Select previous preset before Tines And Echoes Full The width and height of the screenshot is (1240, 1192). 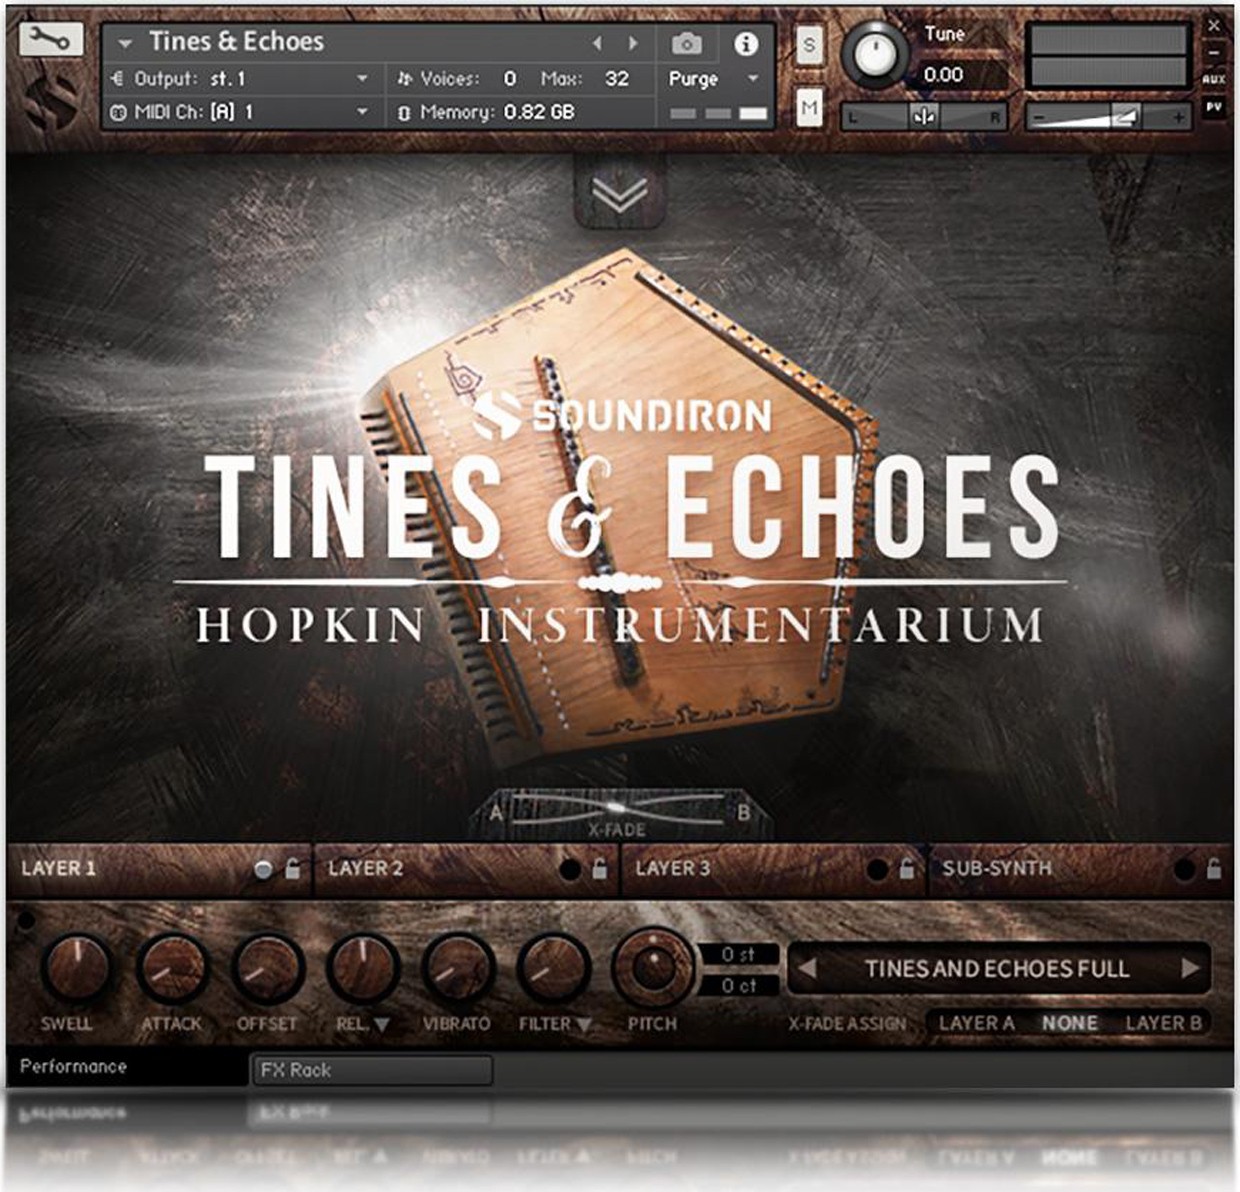click(x=807, y=968)
